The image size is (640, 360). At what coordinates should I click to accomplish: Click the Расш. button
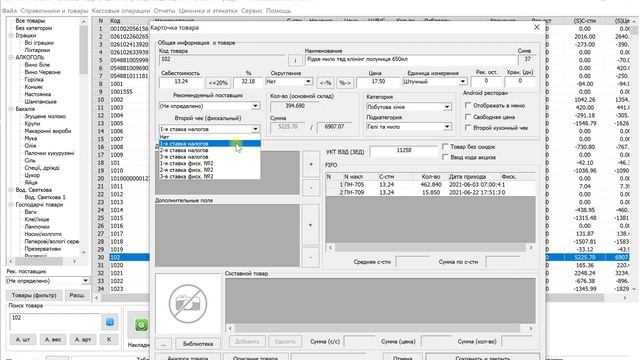[x=77, y=295]
